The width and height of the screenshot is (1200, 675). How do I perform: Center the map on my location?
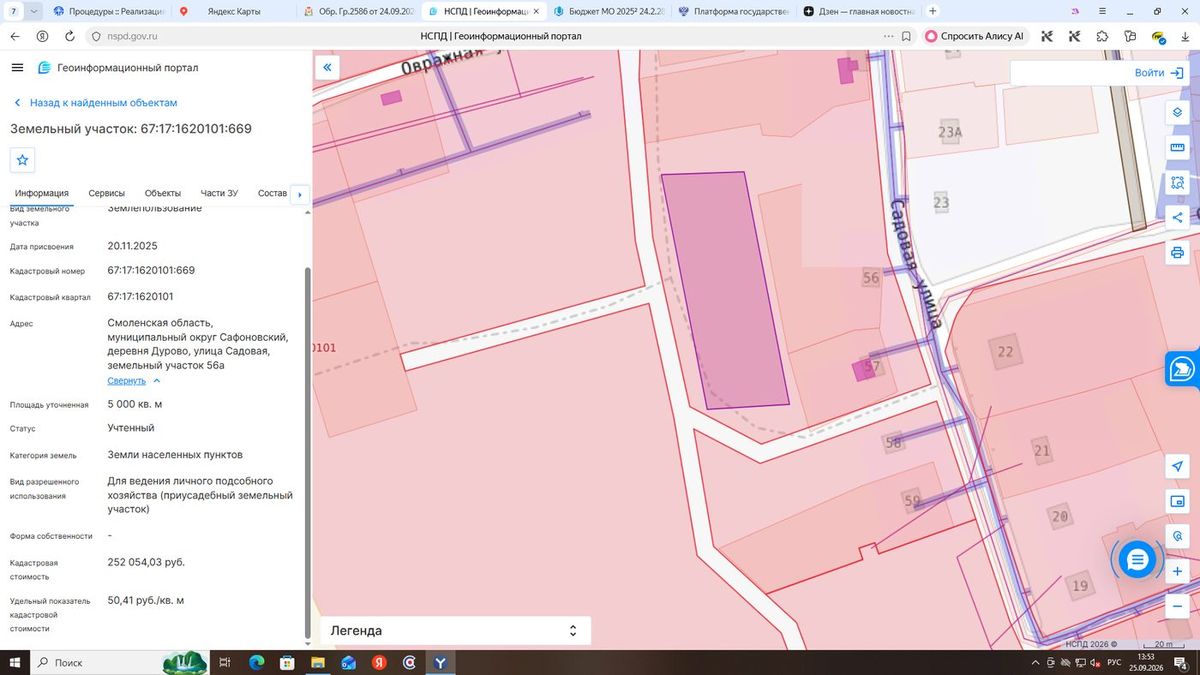1178,467
